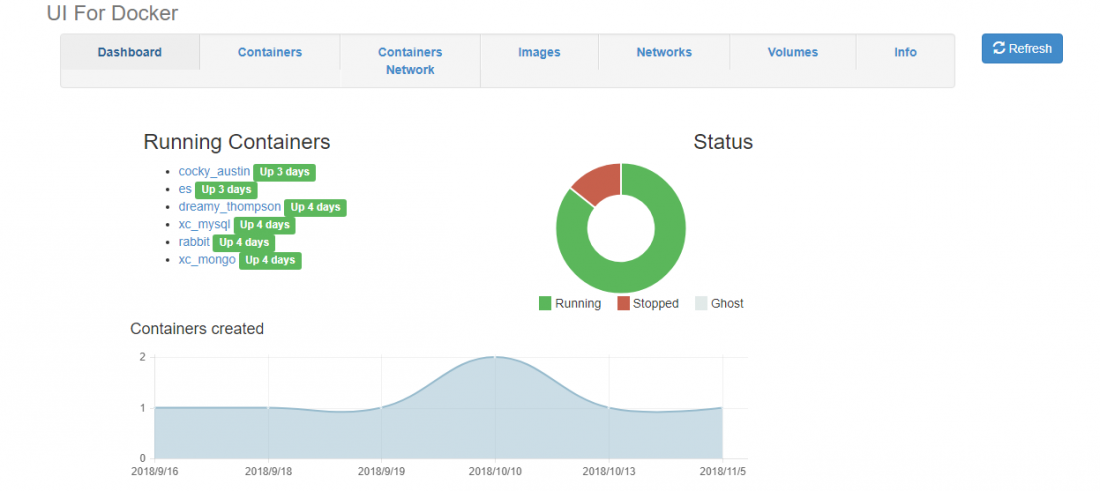Open the cocky_austin container link
Screen dimensions: 1100x491
click(214, 172)
